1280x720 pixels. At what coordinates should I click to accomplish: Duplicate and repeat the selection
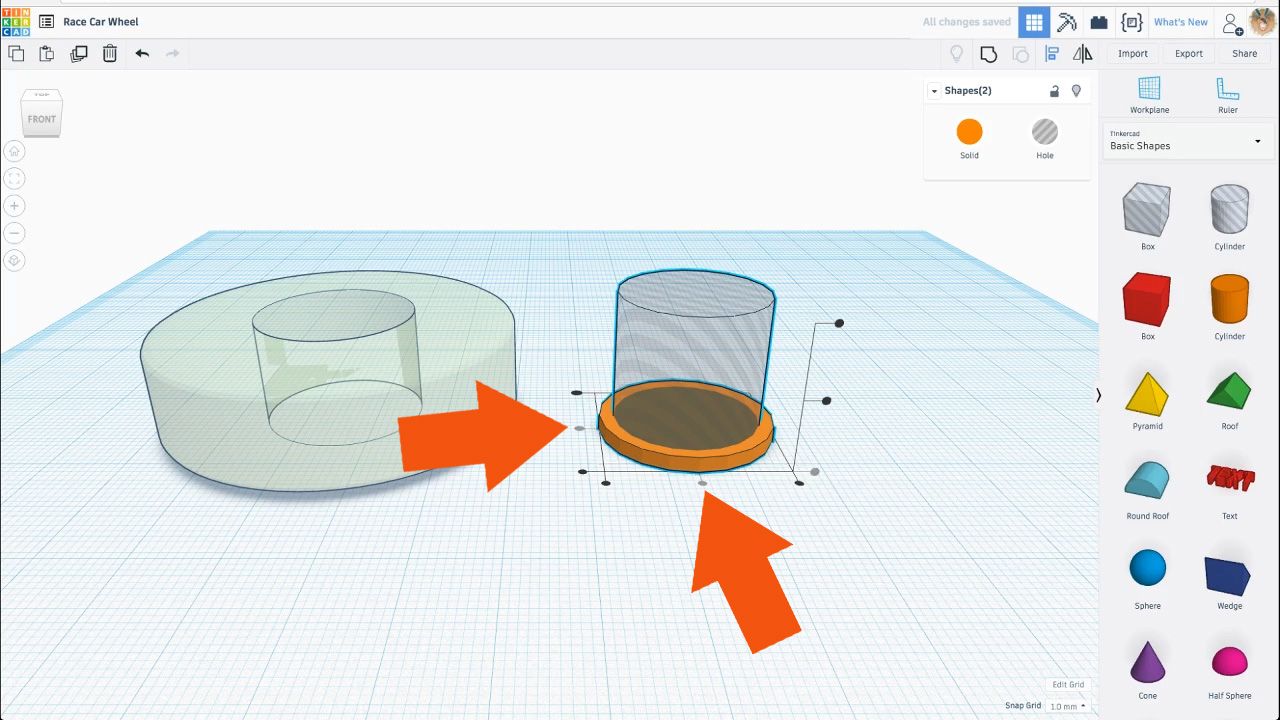click(79, 54)
